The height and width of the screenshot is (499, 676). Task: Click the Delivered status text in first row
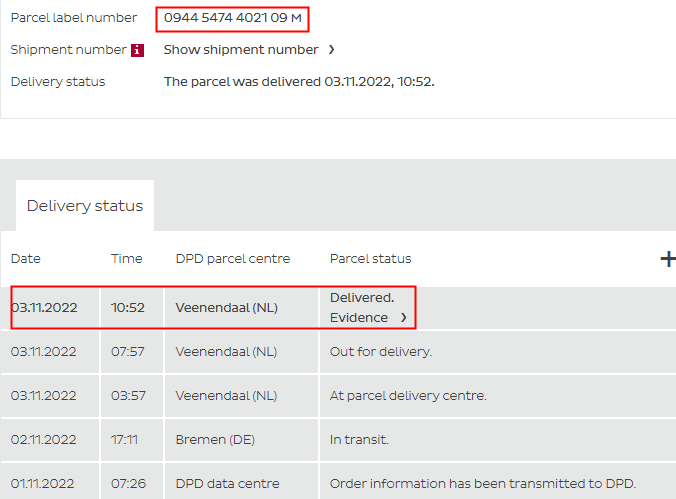coord(362,298)
